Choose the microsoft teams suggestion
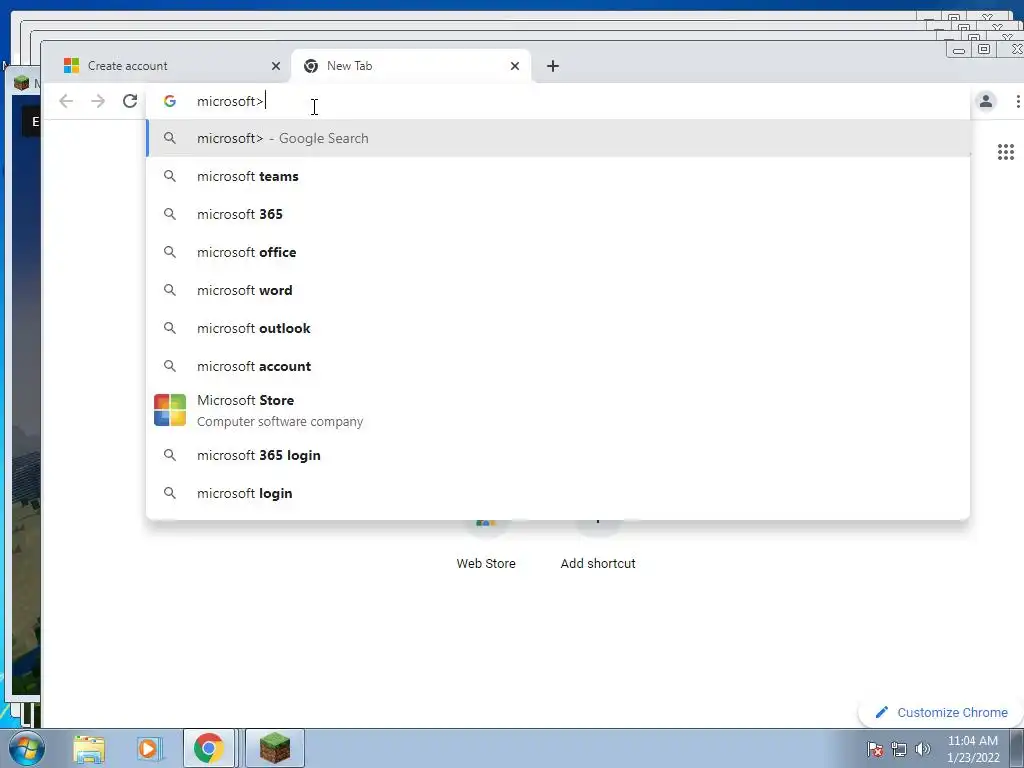The image size is (1024, 768). point(558,176)
